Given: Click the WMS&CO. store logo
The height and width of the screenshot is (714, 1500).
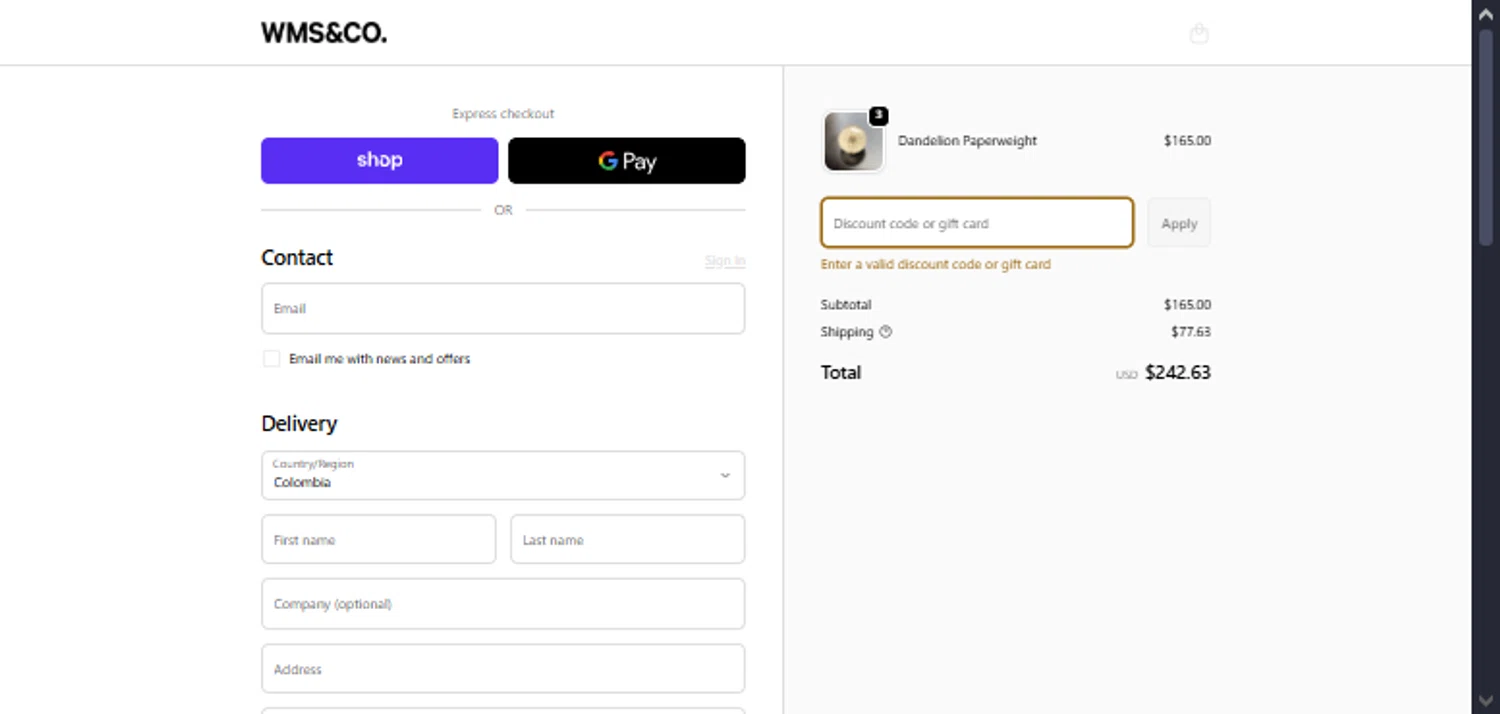Looking at the screenshot, I should [324, 33].
